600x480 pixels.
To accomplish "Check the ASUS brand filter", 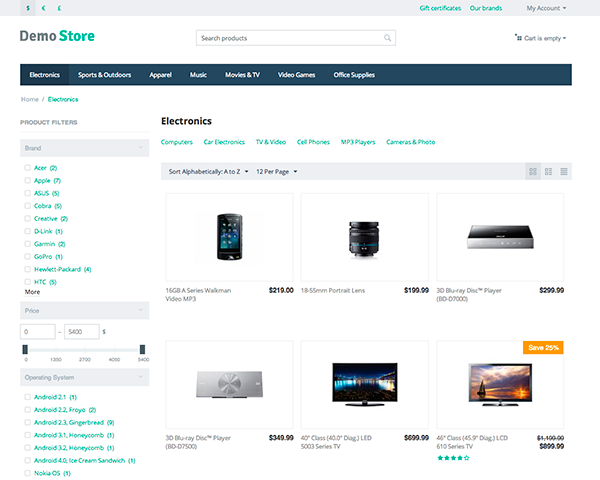I will 28,193.
